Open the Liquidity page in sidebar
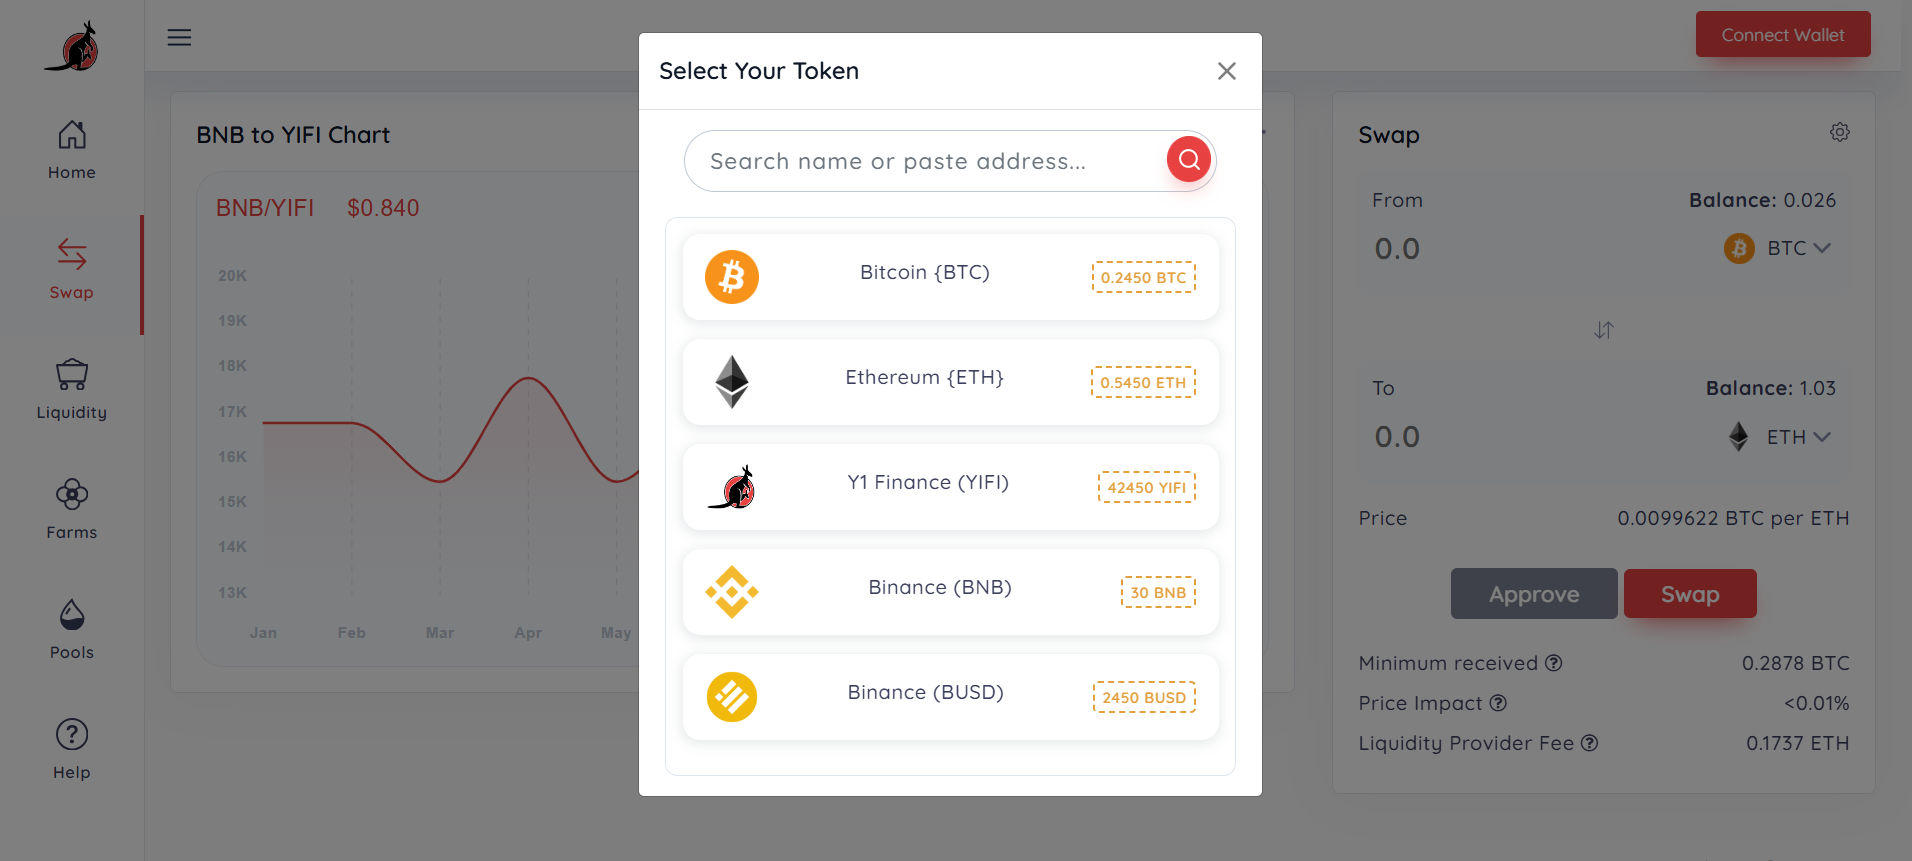The image size is (1912, 861). point(72,390)
